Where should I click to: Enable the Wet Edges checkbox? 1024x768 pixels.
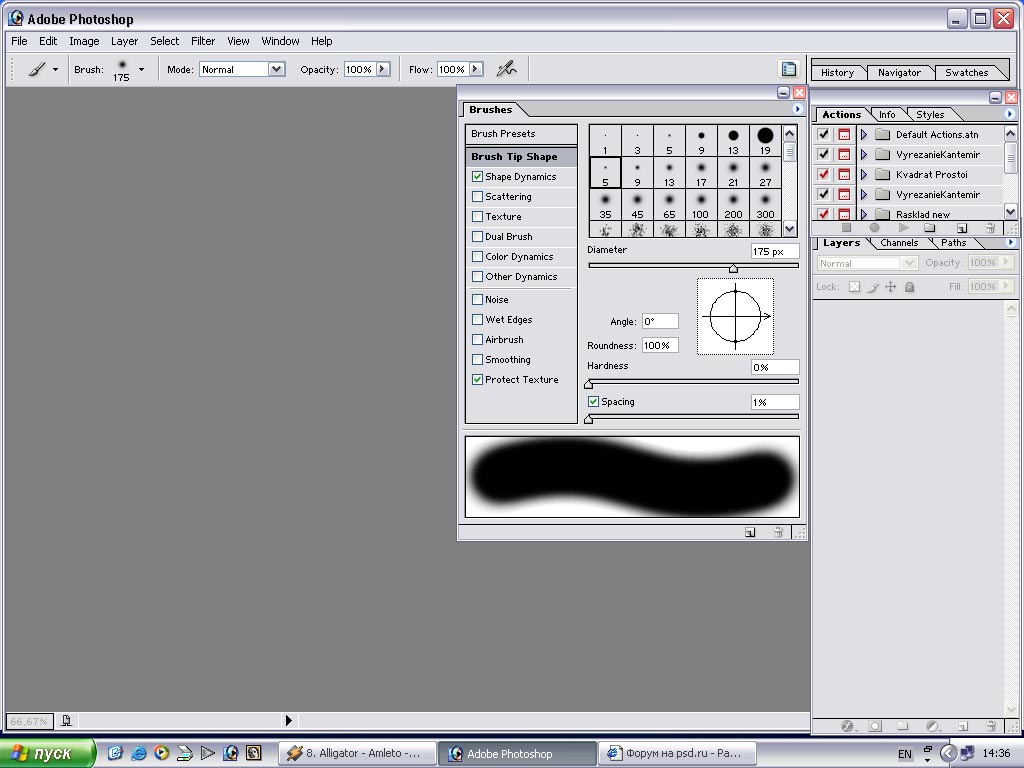point(477,319)
